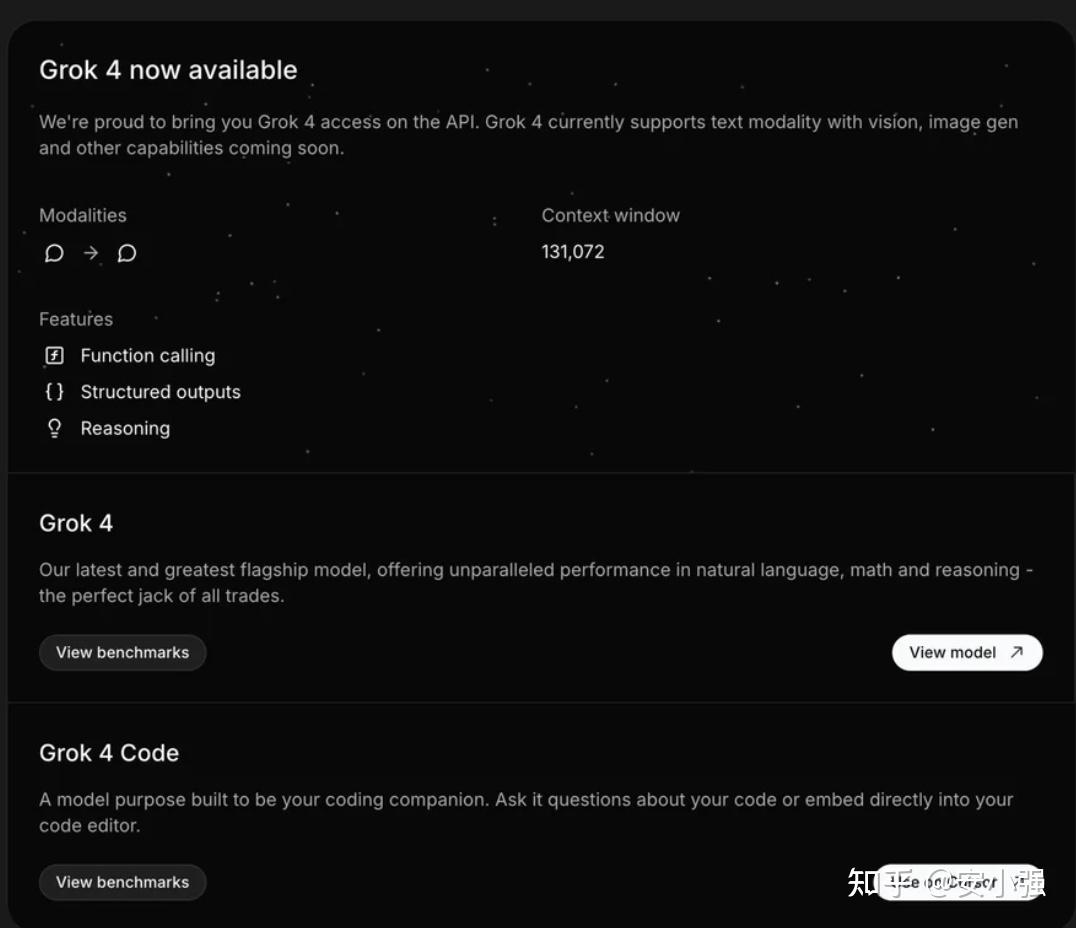Click the Structured outputs braces icon
The image size is (1076, 928).
point(55,392)
